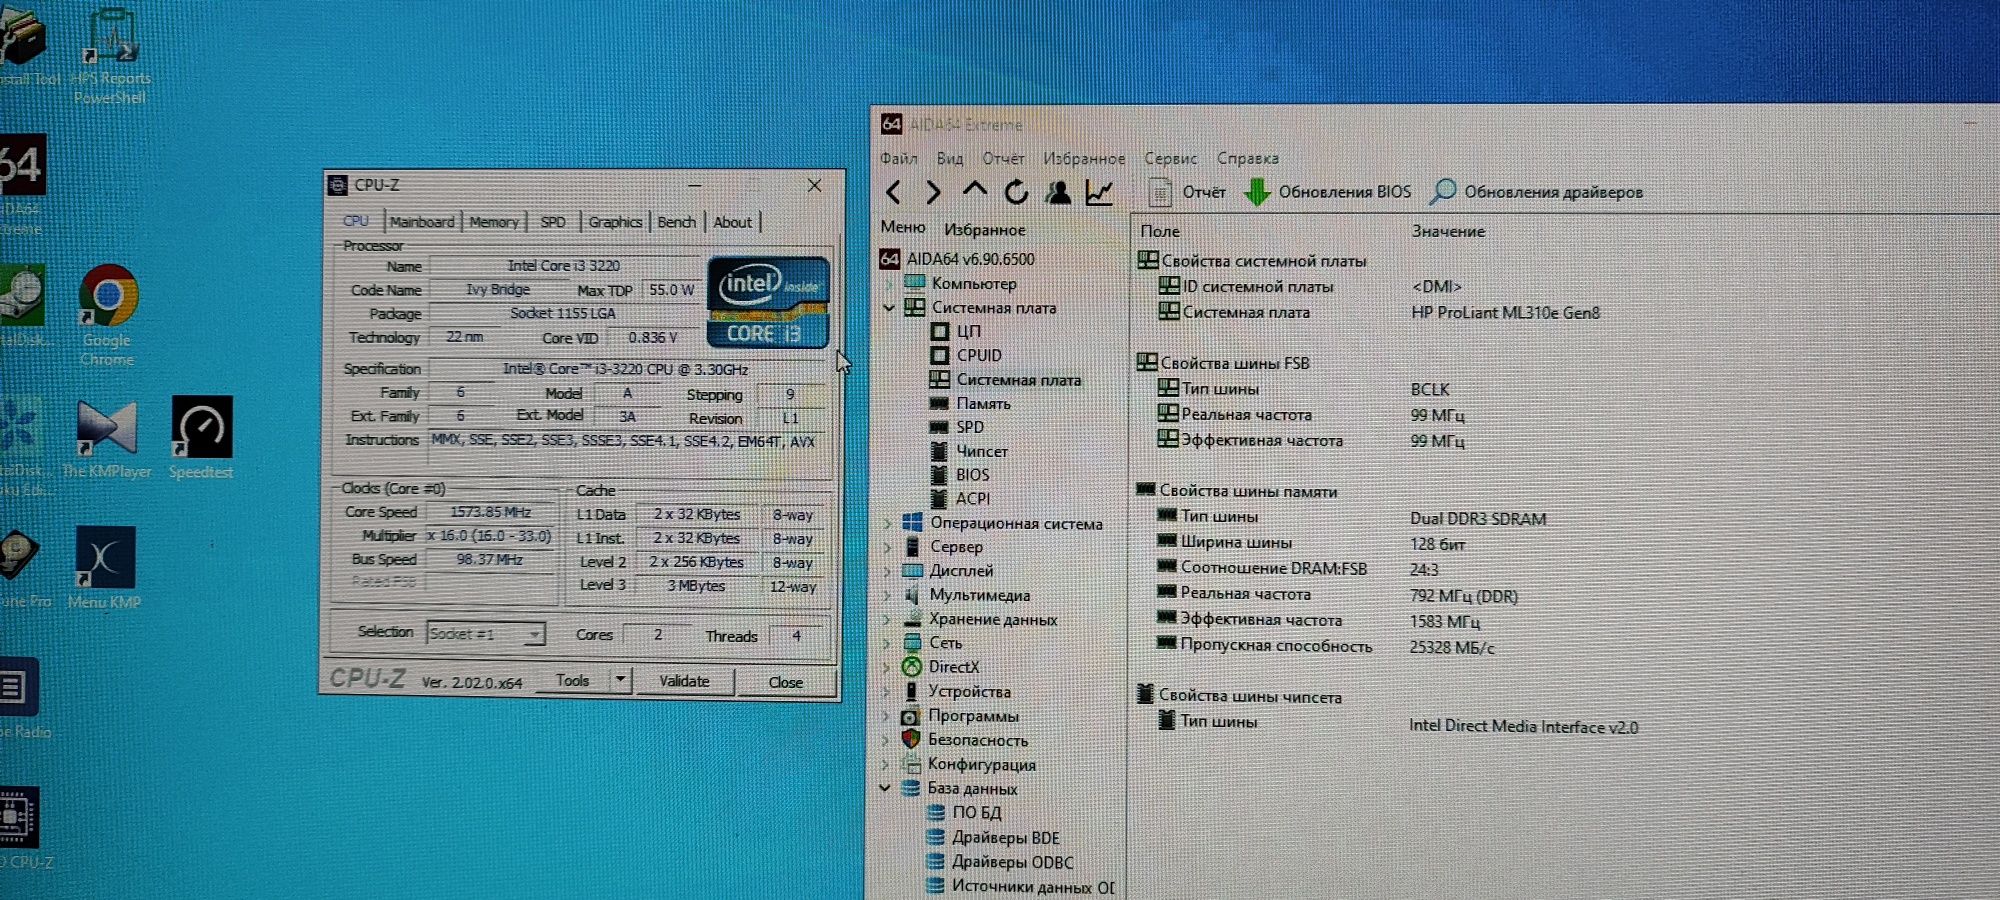Open Memory tab in CPU-Z
Viewport: 2000px width, 900px height.
494,222
